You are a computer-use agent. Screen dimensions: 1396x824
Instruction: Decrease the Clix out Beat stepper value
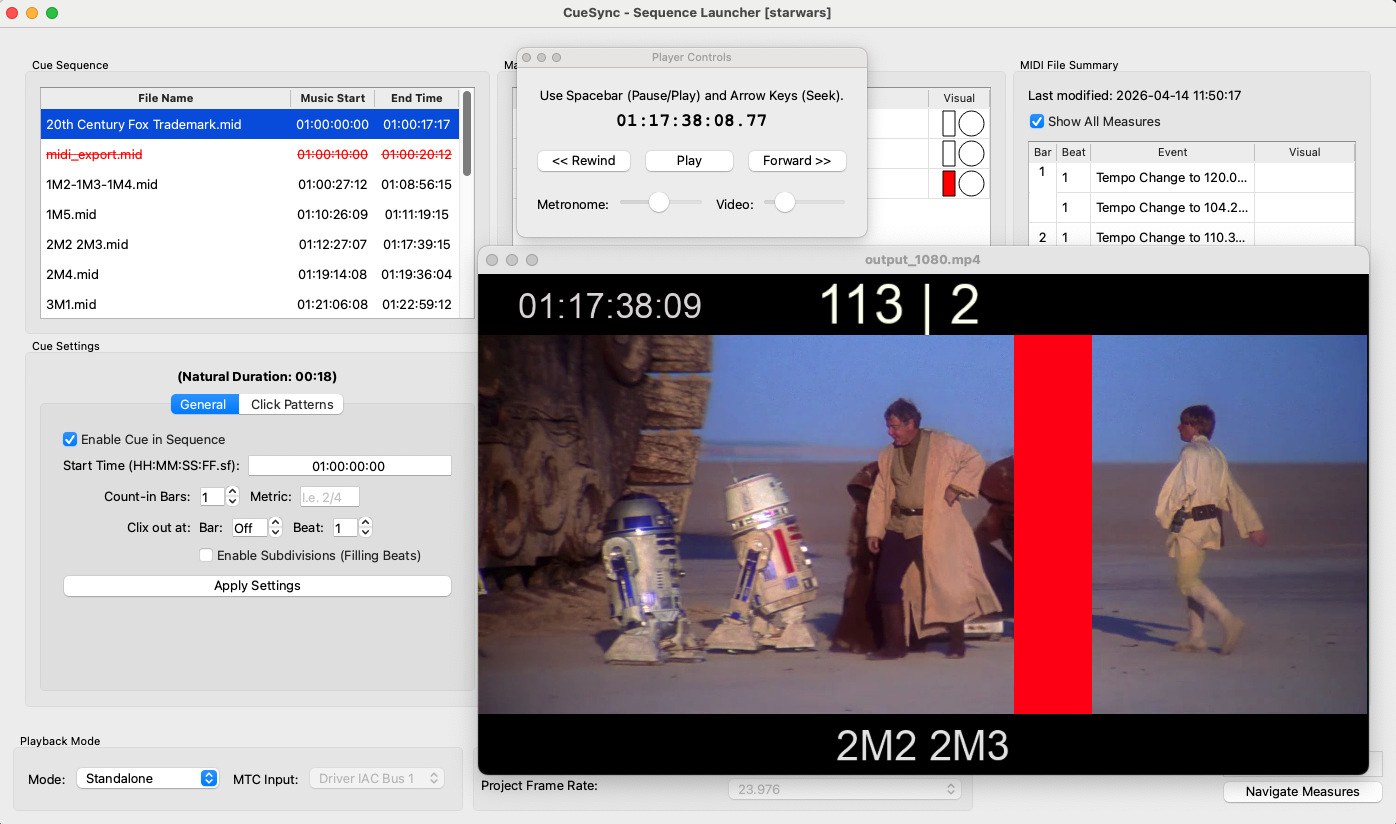click(x=366, y=533)
